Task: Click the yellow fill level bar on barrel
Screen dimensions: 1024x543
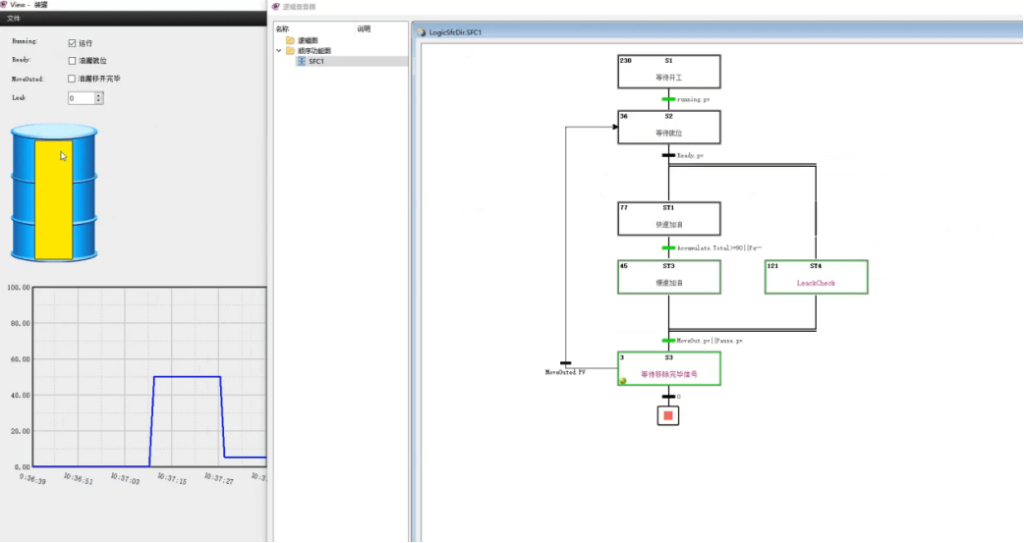Action: coord(53,200)
